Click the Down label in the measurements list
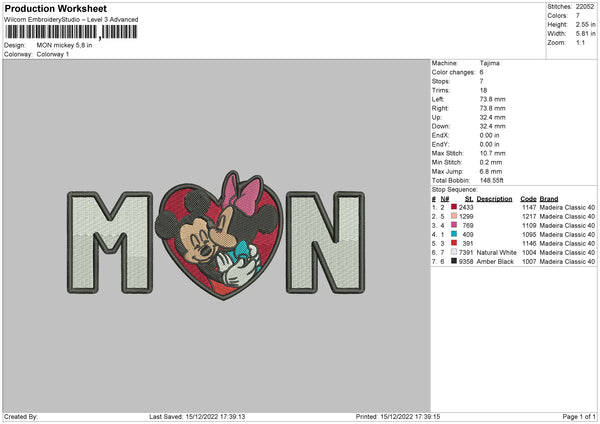The image size is (600, 424). pyautogui.click(x=440, y=126)
